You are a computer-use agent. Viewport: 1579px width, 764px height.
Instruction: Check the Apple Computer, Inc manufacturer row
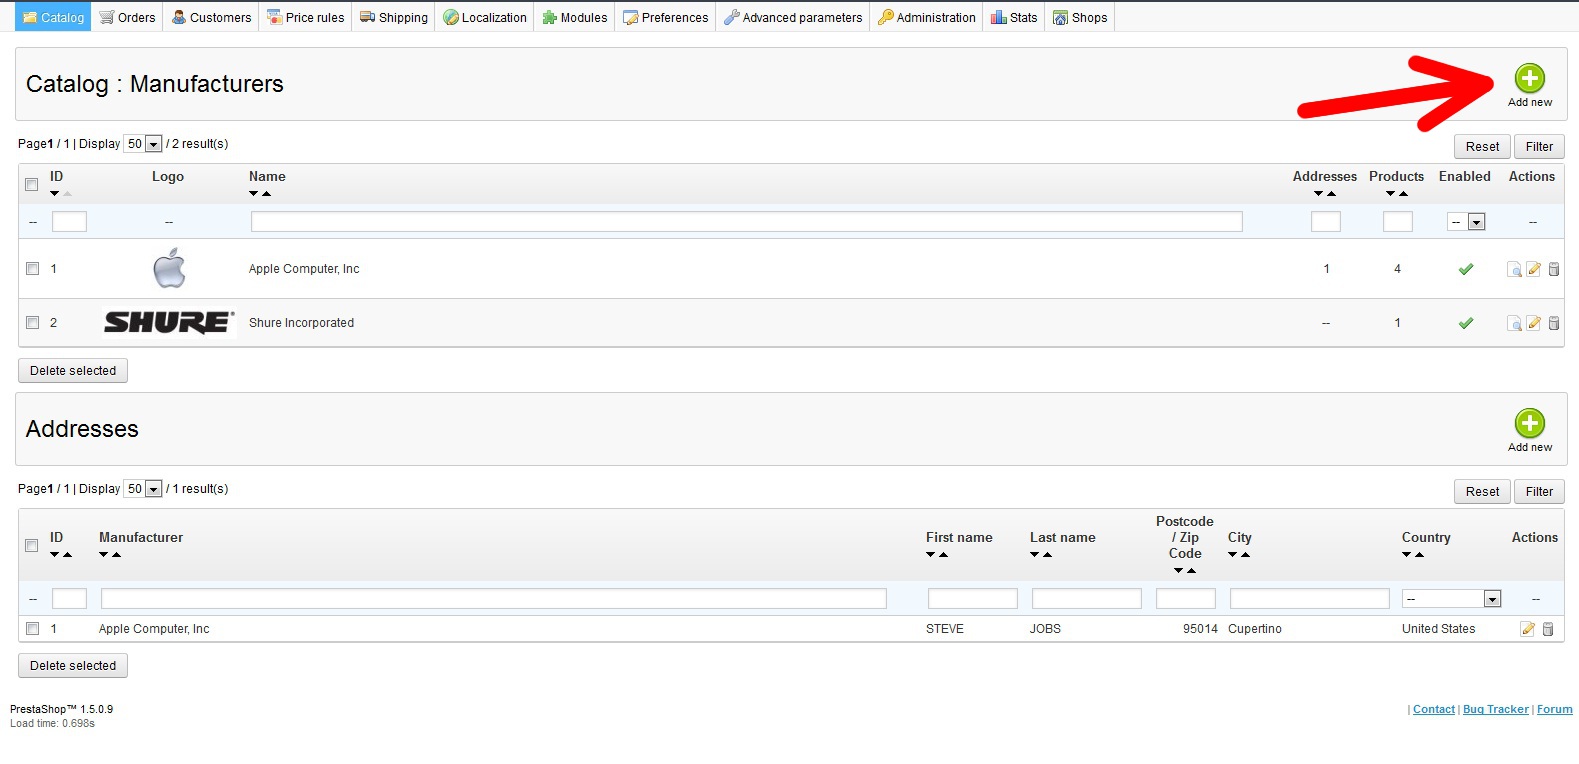click(x=32, y=269)
